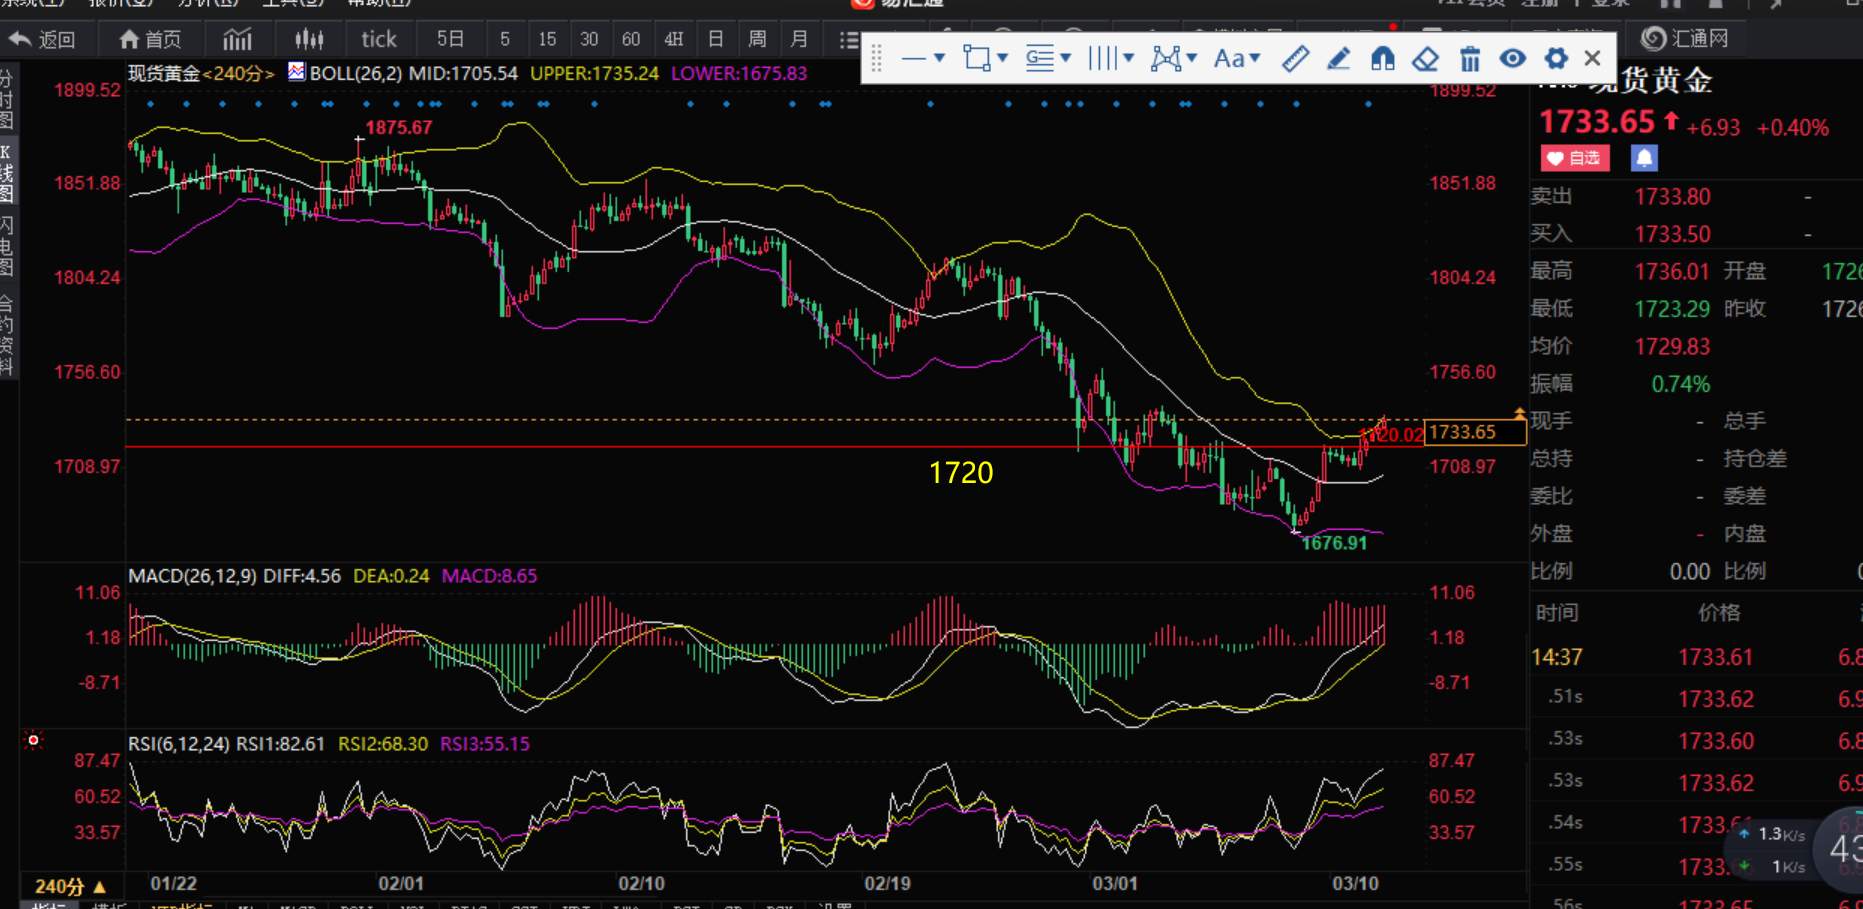
Task: Go to 首页 home page
Action: tap(150, 39)
